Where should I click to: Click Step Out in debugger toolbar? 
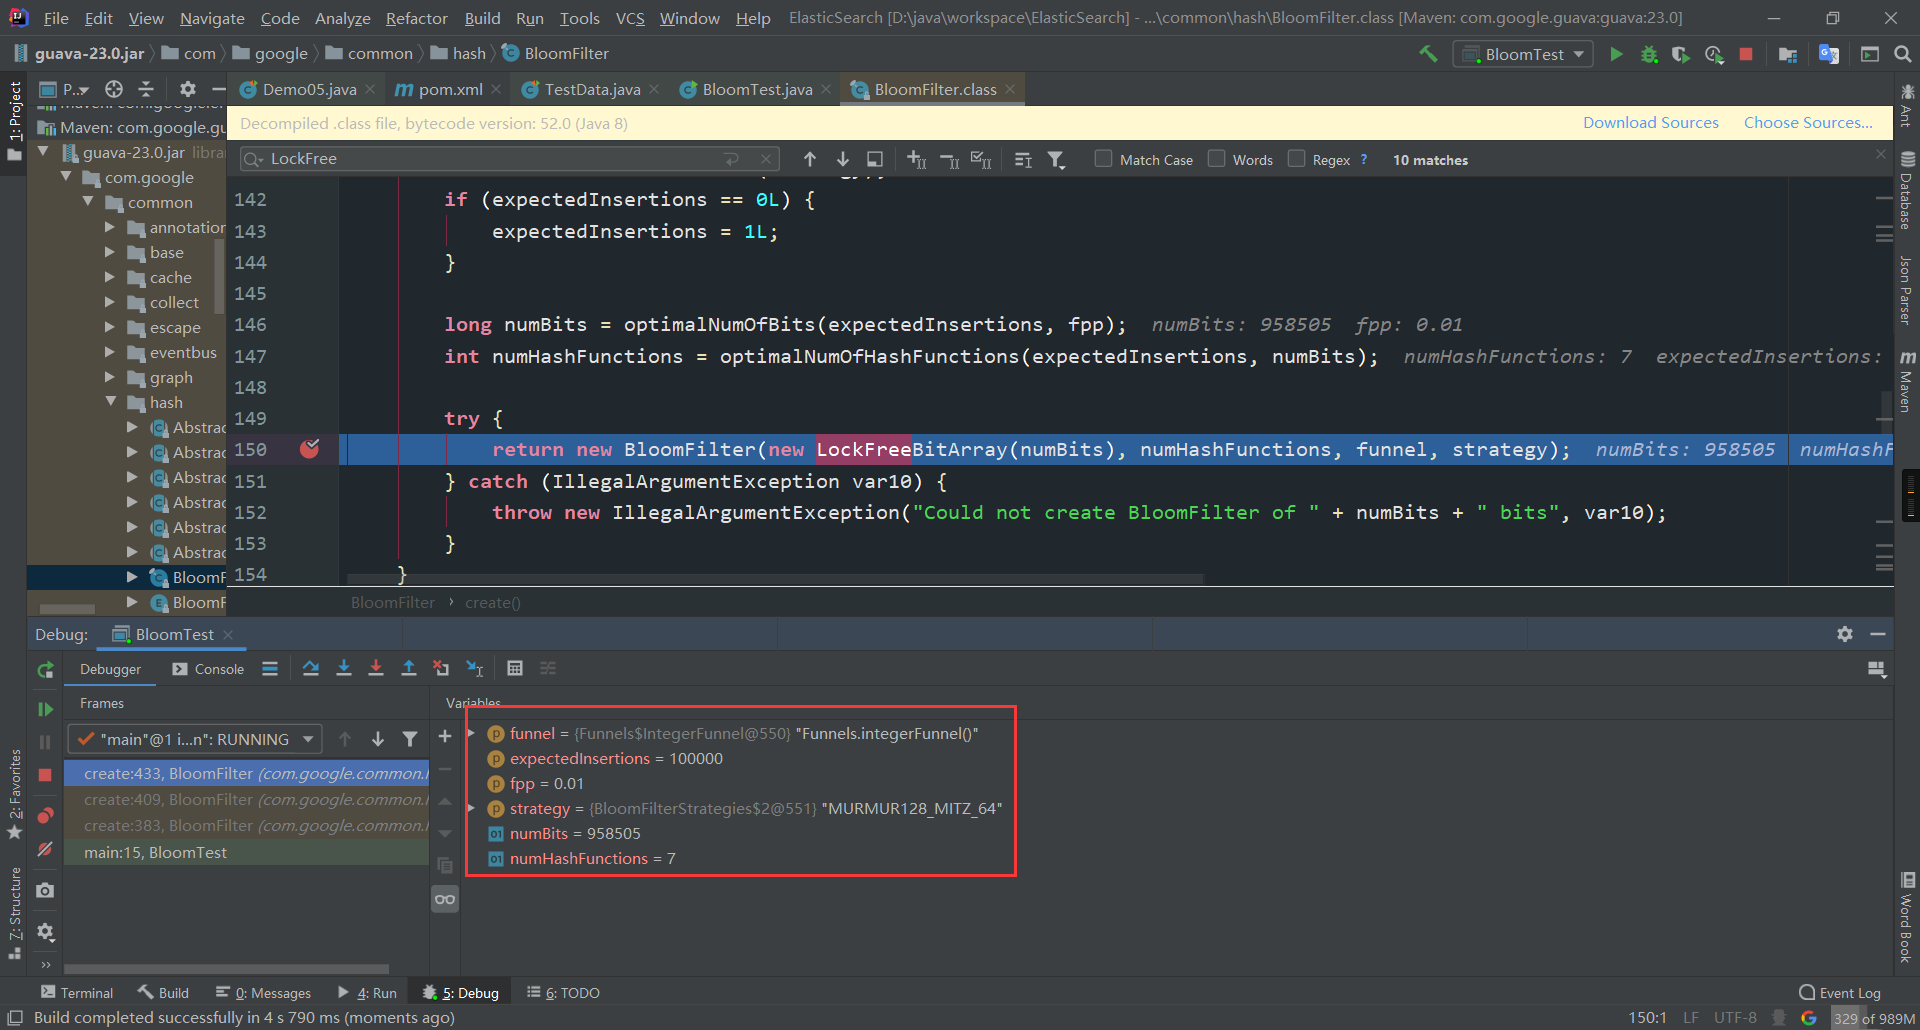409,668
